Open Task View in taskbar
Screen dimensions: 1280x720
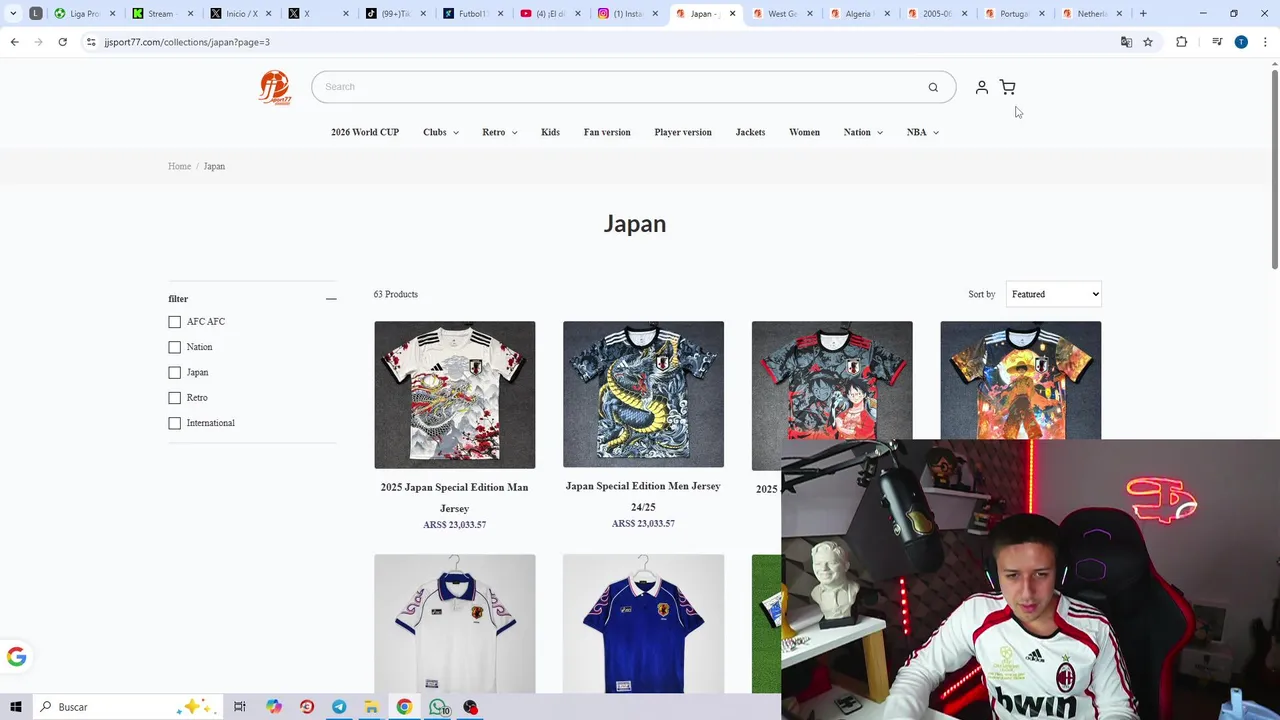click(239, 707)
